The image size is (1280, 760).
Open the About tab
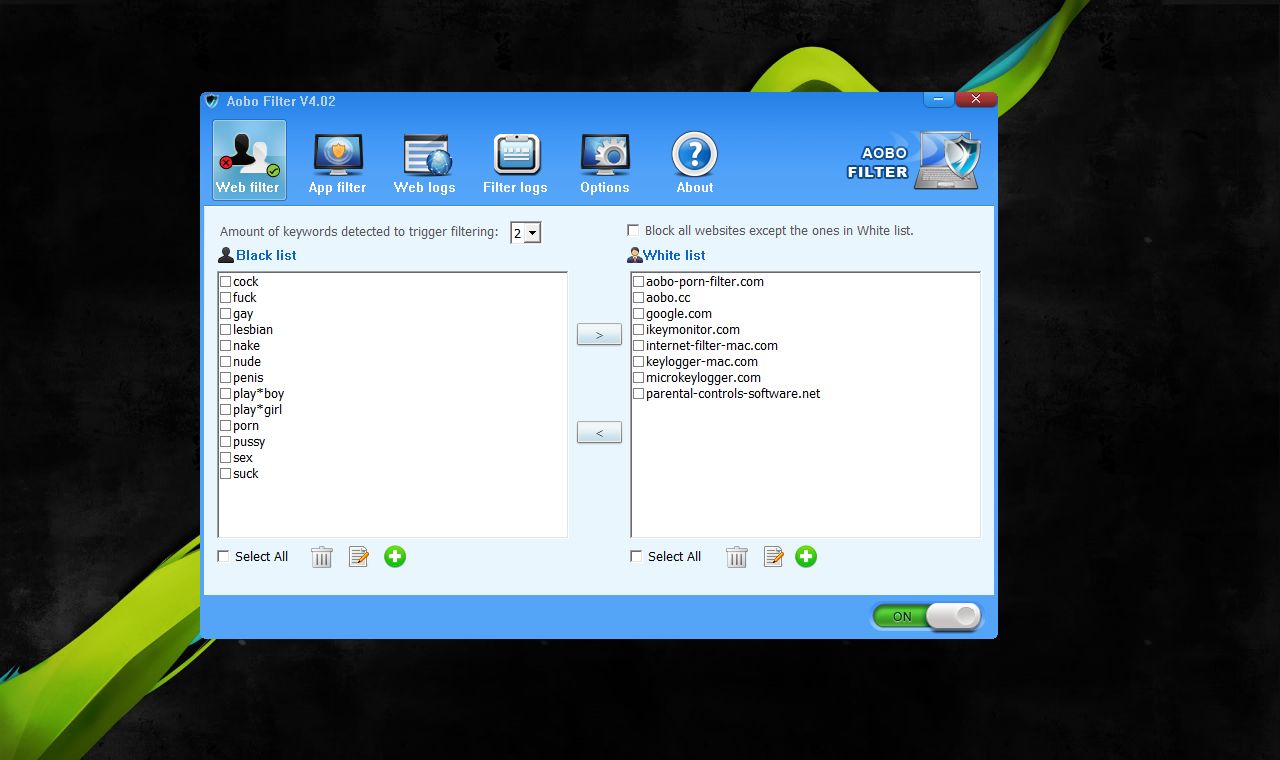coord(695,163)
